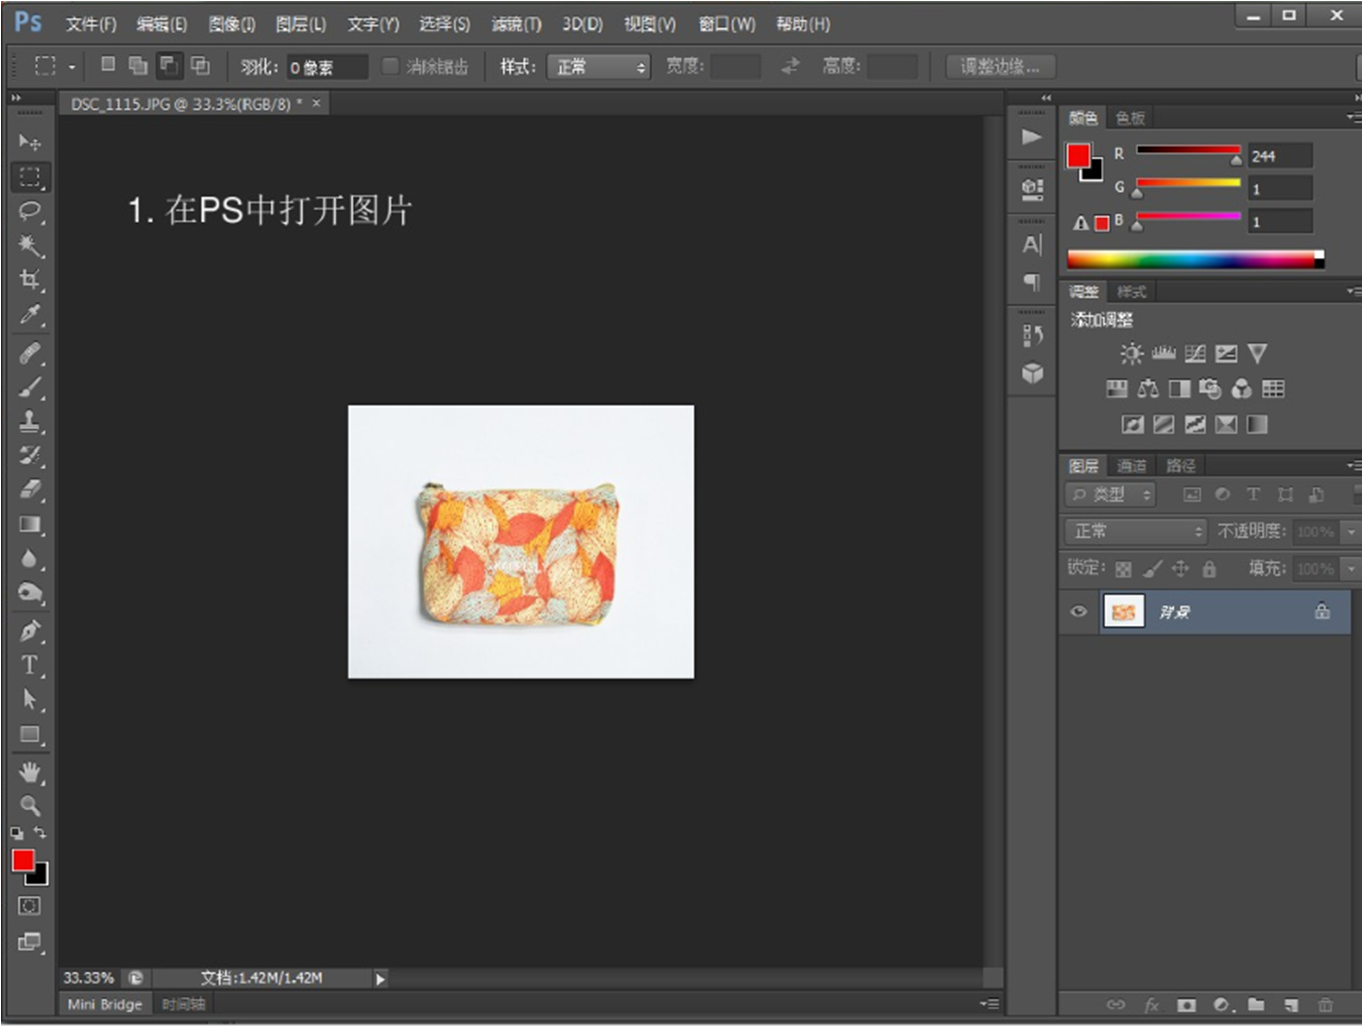
Task: Switch to the 通道 channels tab
Action: (x=1131, y=465)
